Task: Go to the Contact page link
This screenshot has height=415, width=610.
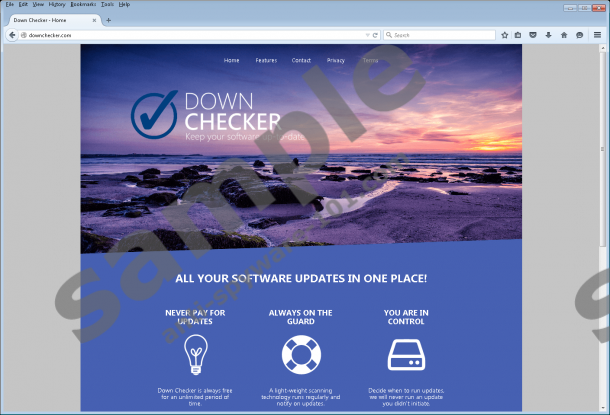Action: click(301, 60)
